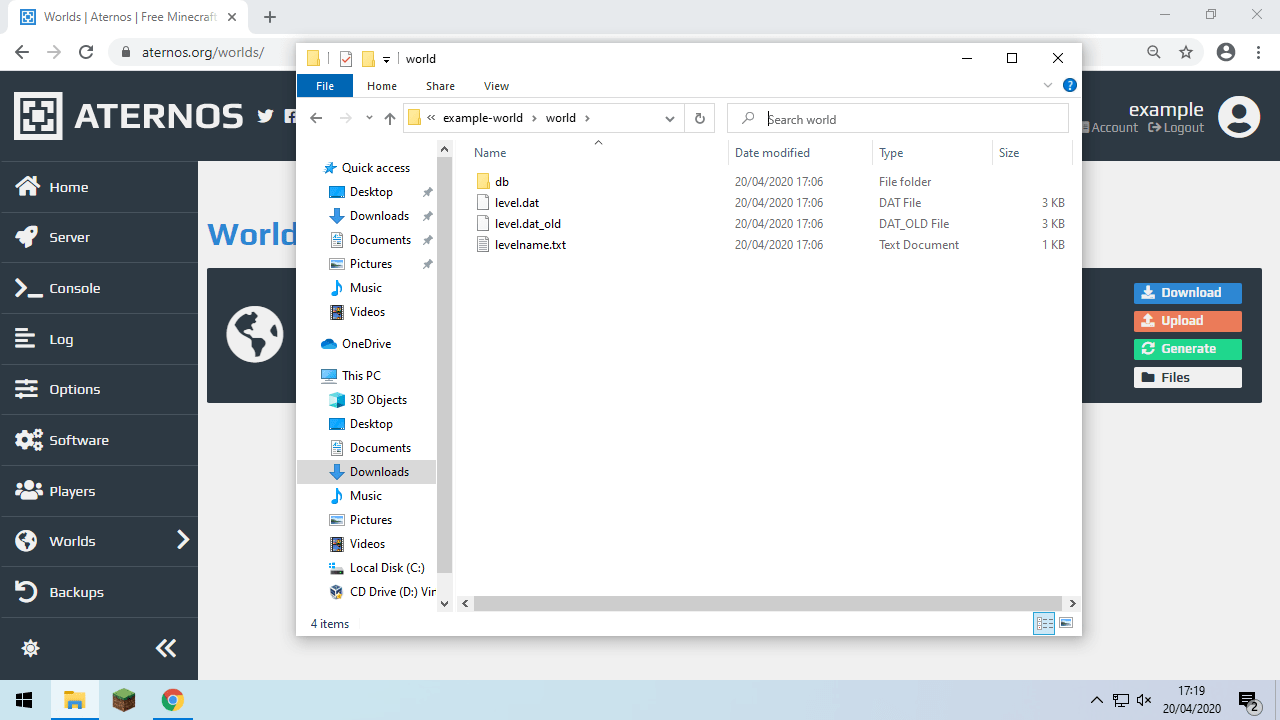Click the Chrome zoom magnifier icon
Image resolution: width=1280 pixels, height=720 pixels.
[x=1154, y=52]
